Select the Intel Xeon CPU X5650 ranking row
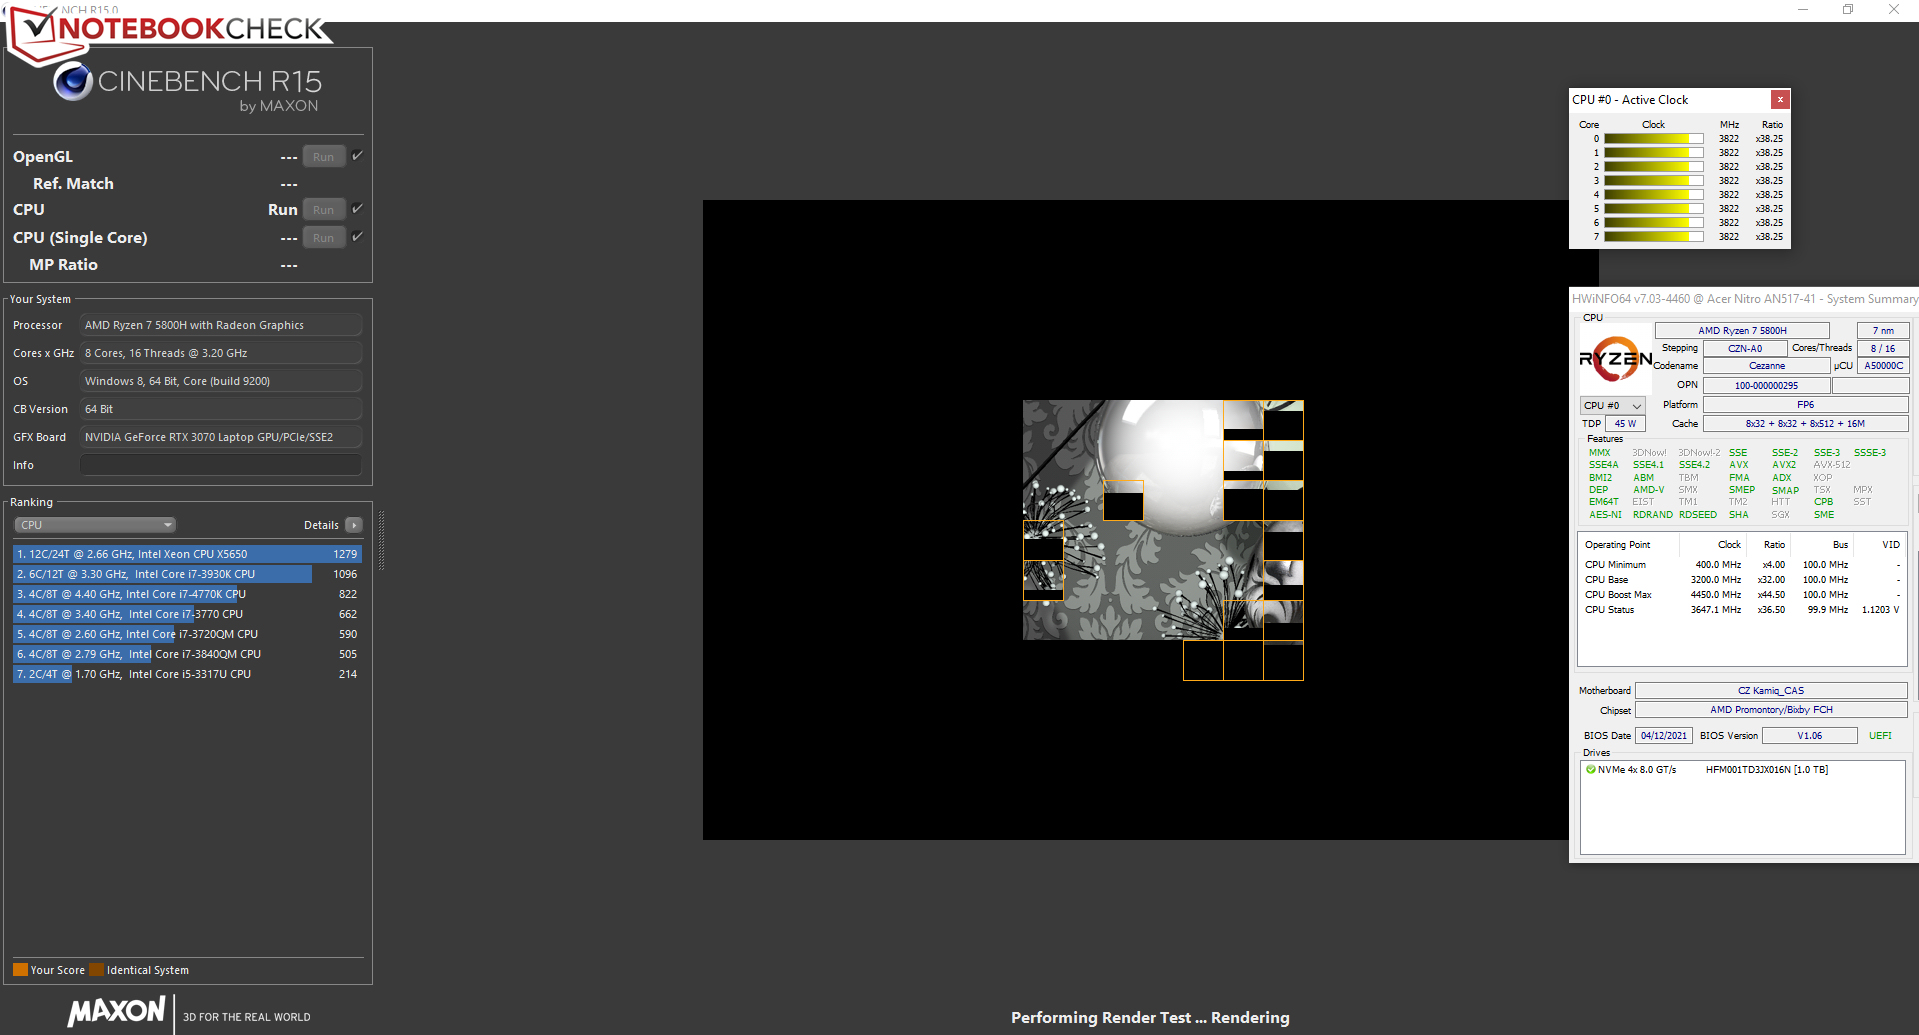 [x=187, y=554]
